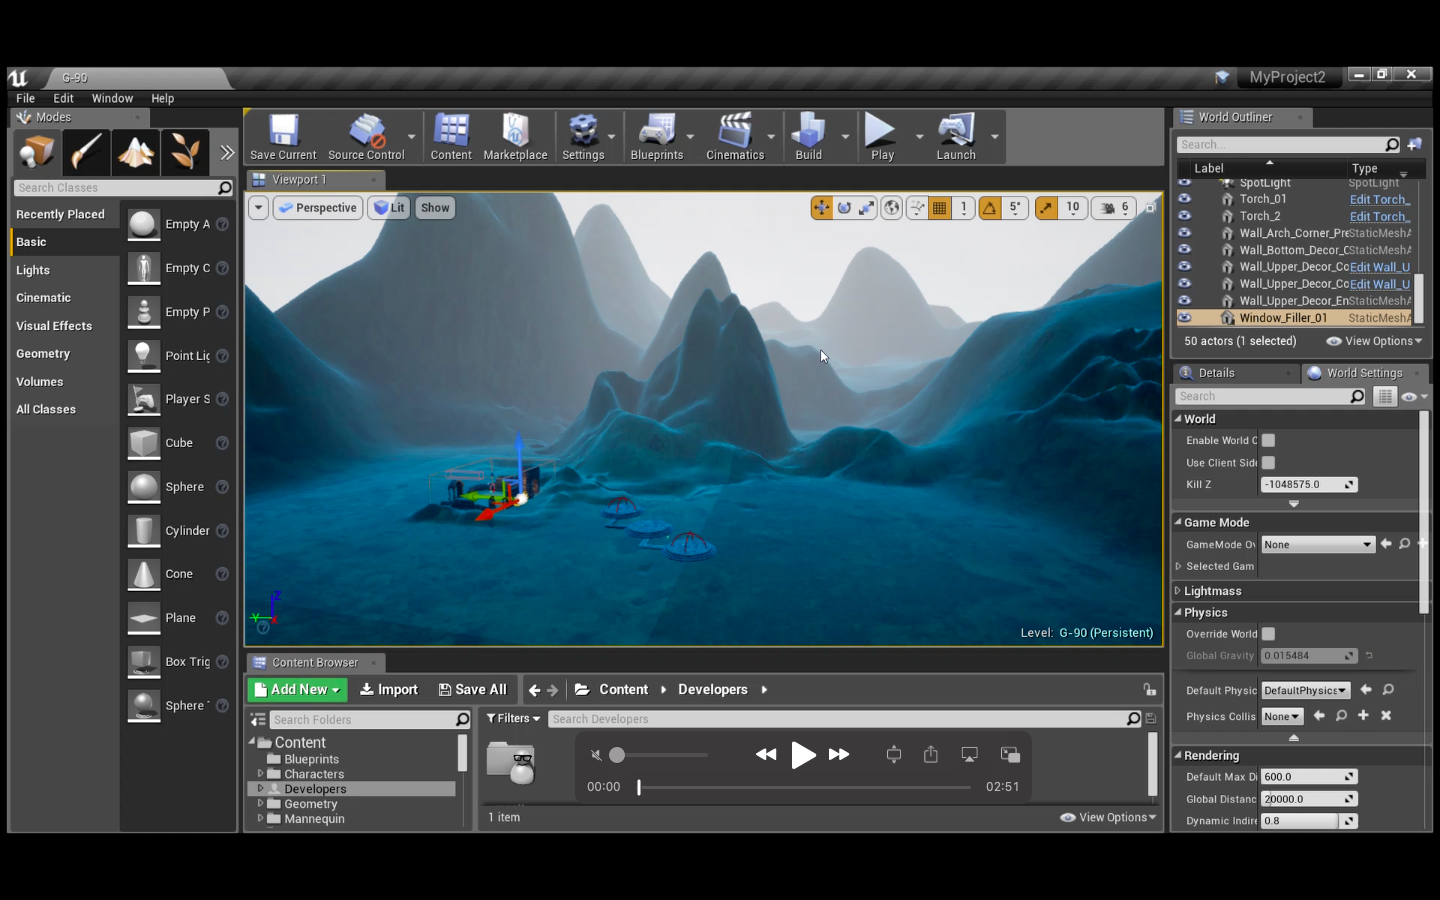Switch to the World Settings tab
This screenshot has height=900, width=1440.
[x=1364, y=372]
